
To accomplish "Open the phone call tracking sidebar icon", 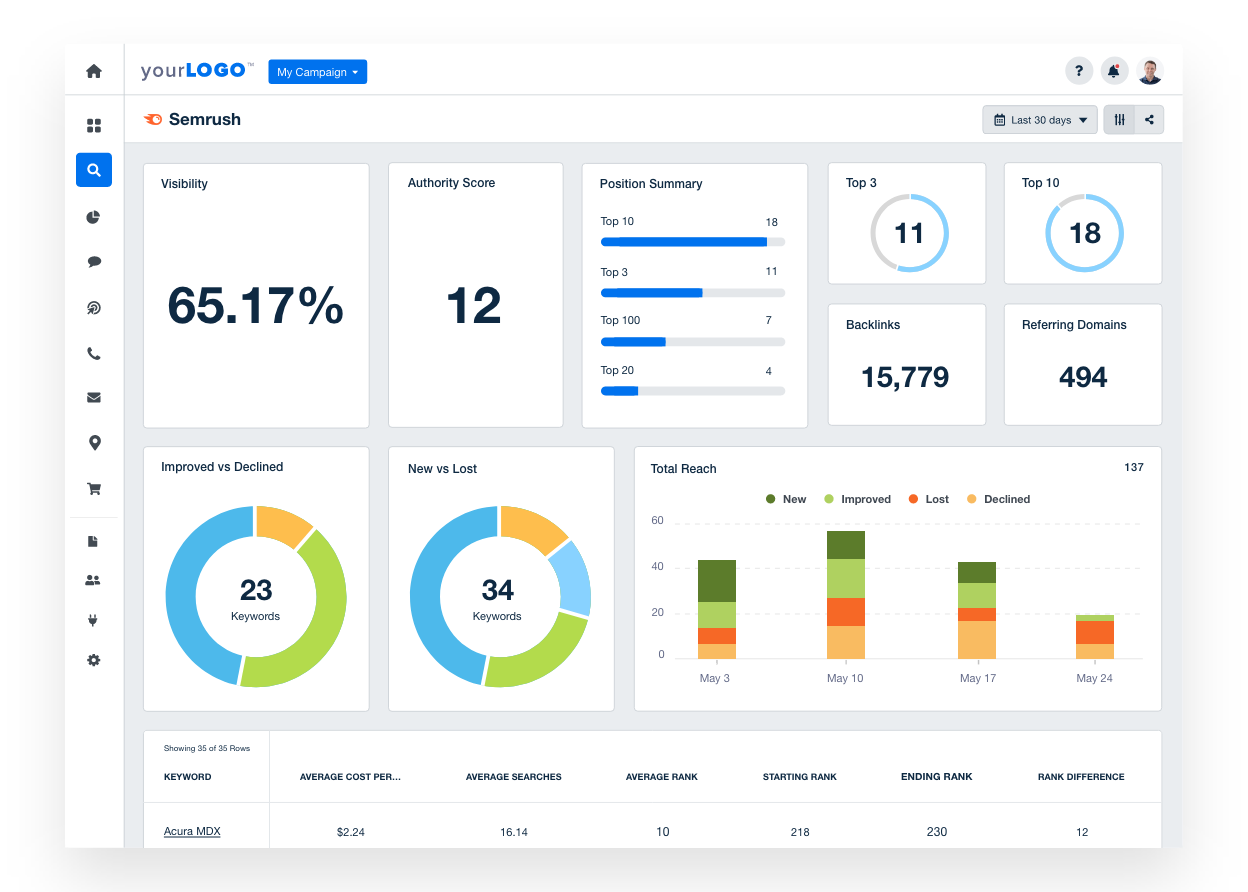I will coord(94,354).
